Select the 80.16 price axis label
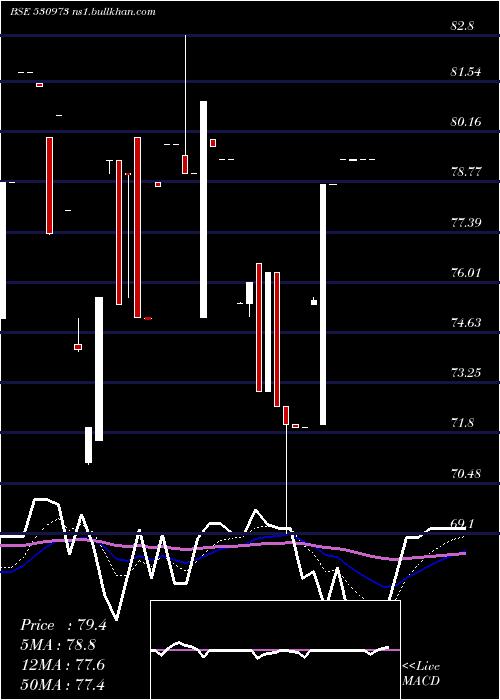The height and width of the screenshot is (700, 500). 466,121
